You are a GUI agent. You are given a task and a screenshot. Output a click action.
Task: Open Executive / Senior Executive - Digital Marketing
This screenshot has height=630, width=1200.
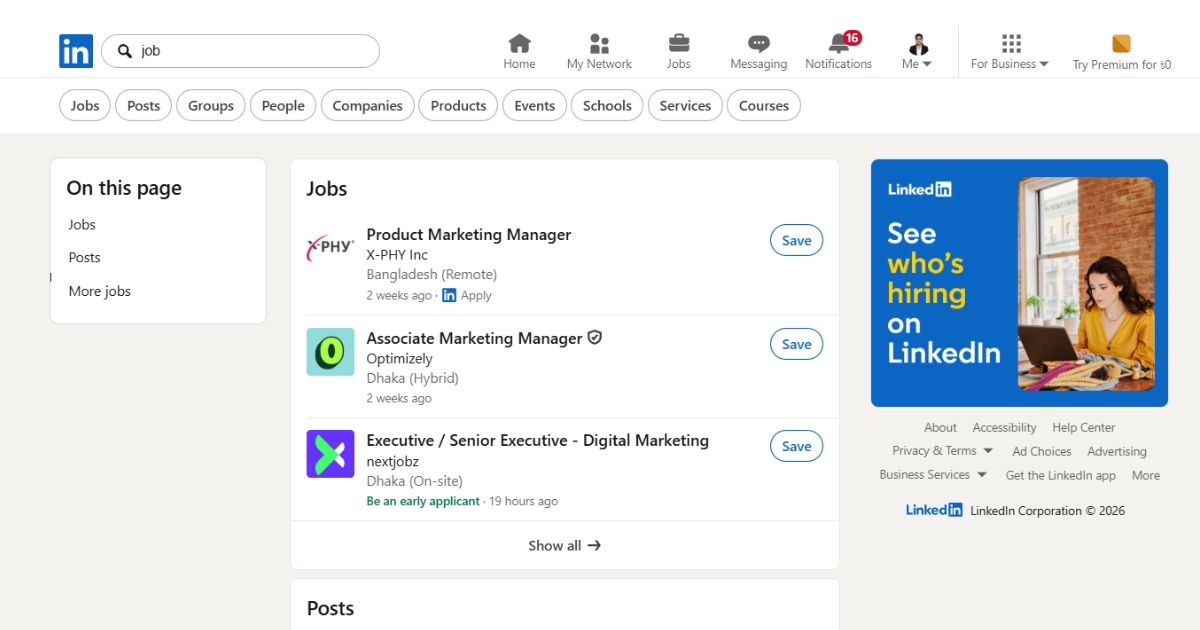[x=538, y=441]
